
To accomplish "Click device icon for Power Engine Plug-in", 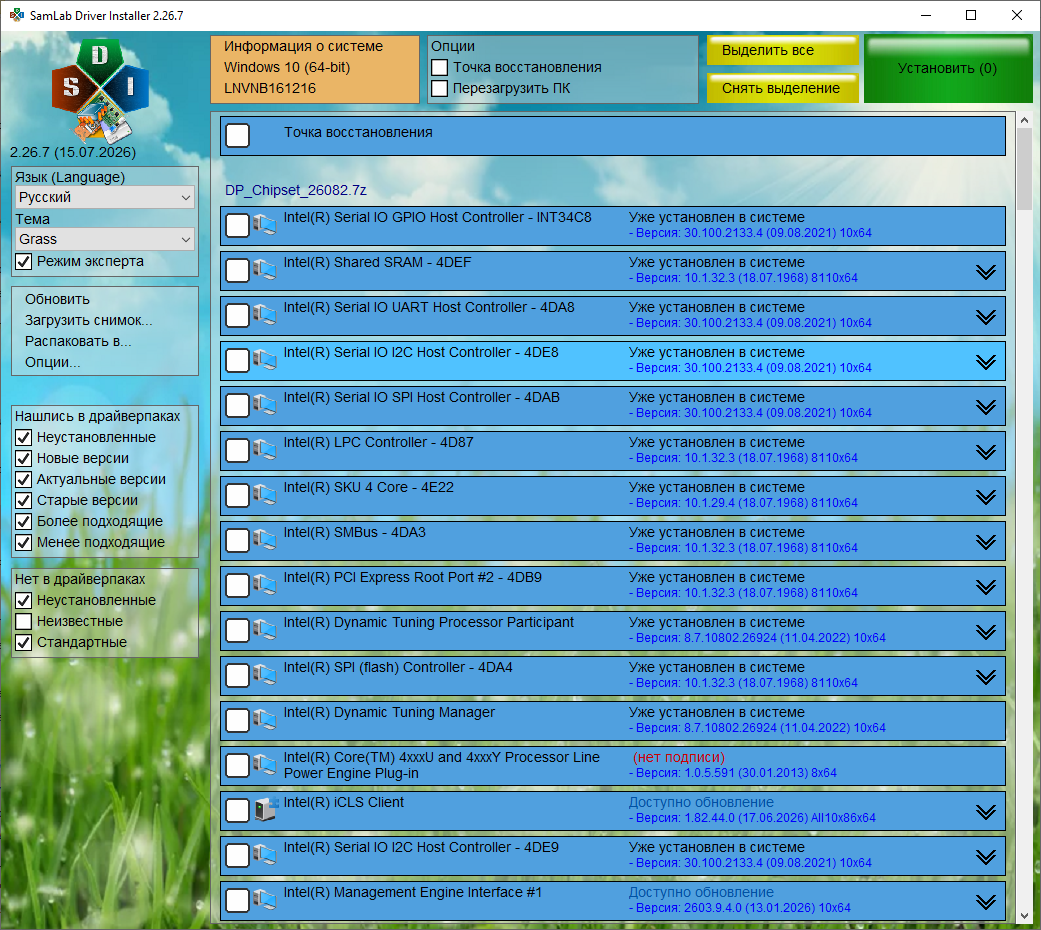I will (x=265, y=765).
